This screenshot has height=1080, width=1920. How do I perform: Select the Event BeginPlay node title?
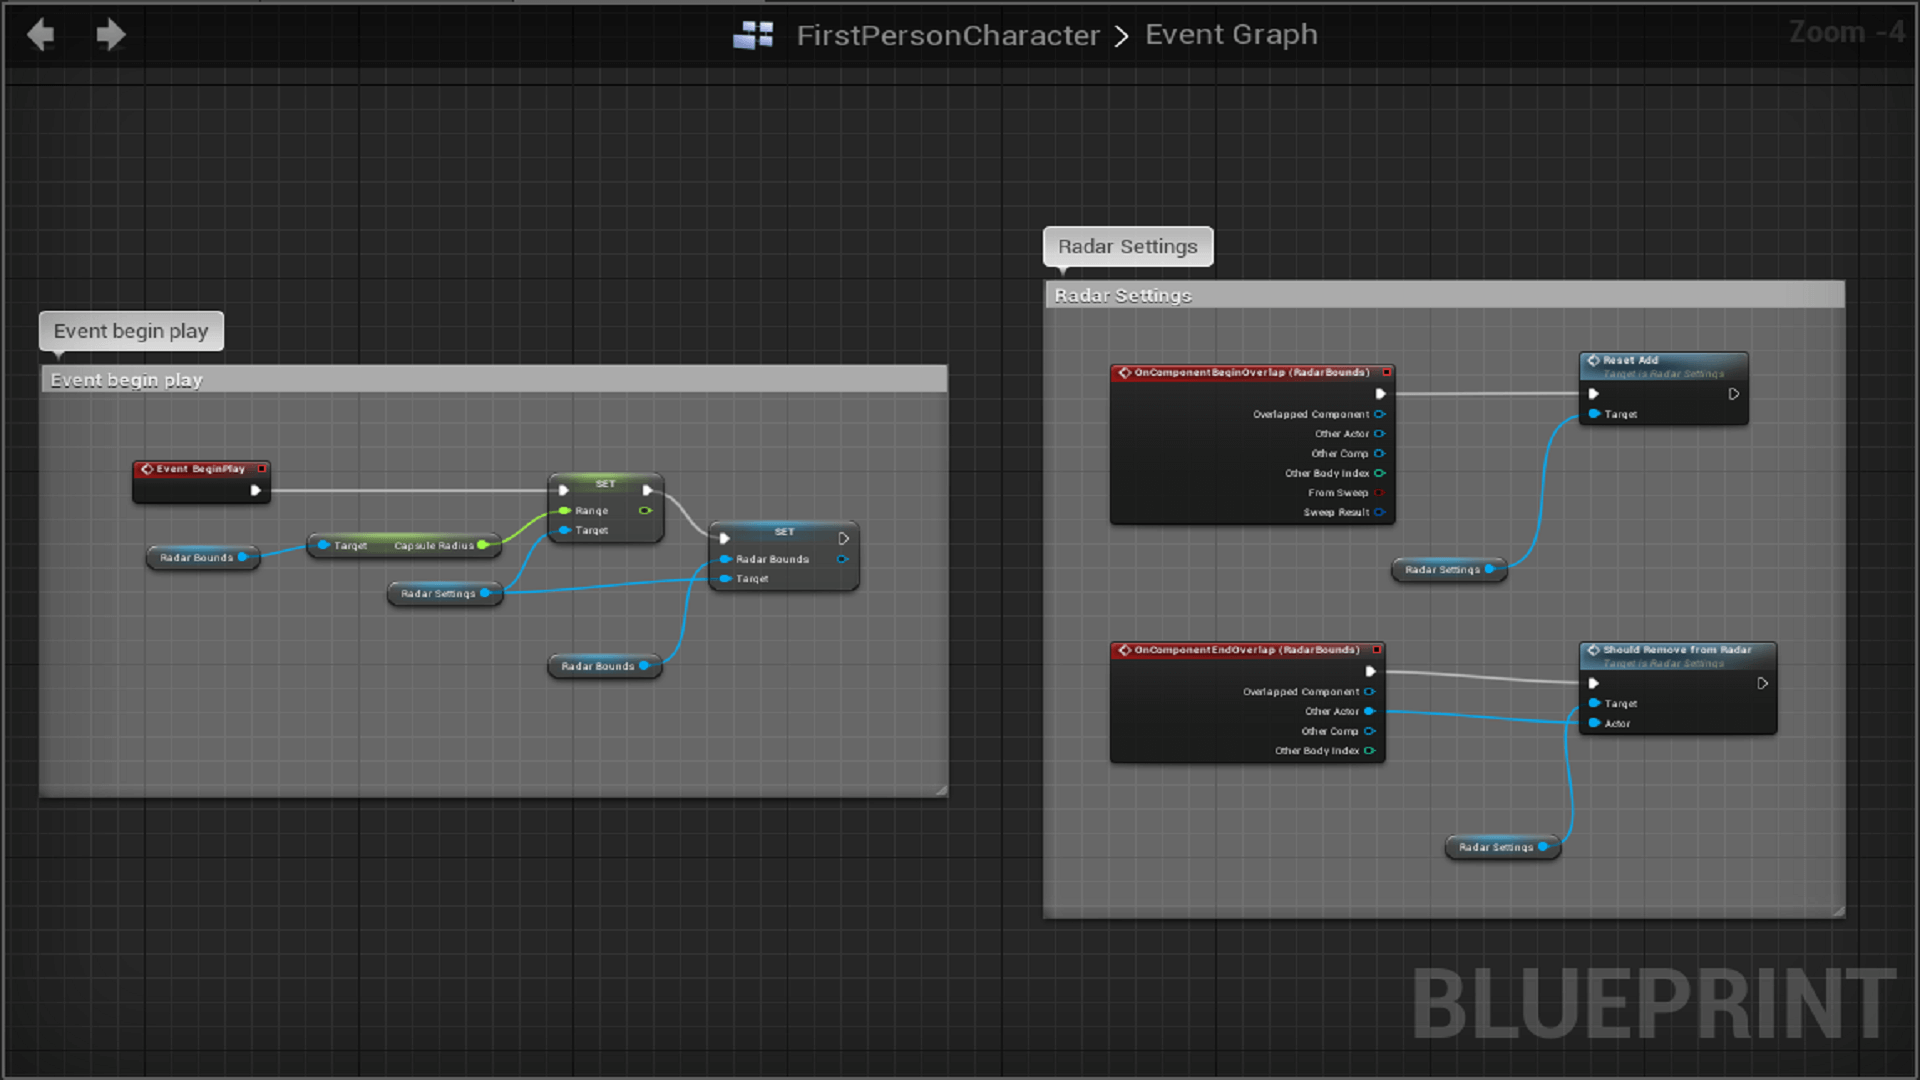pos(200,468)
